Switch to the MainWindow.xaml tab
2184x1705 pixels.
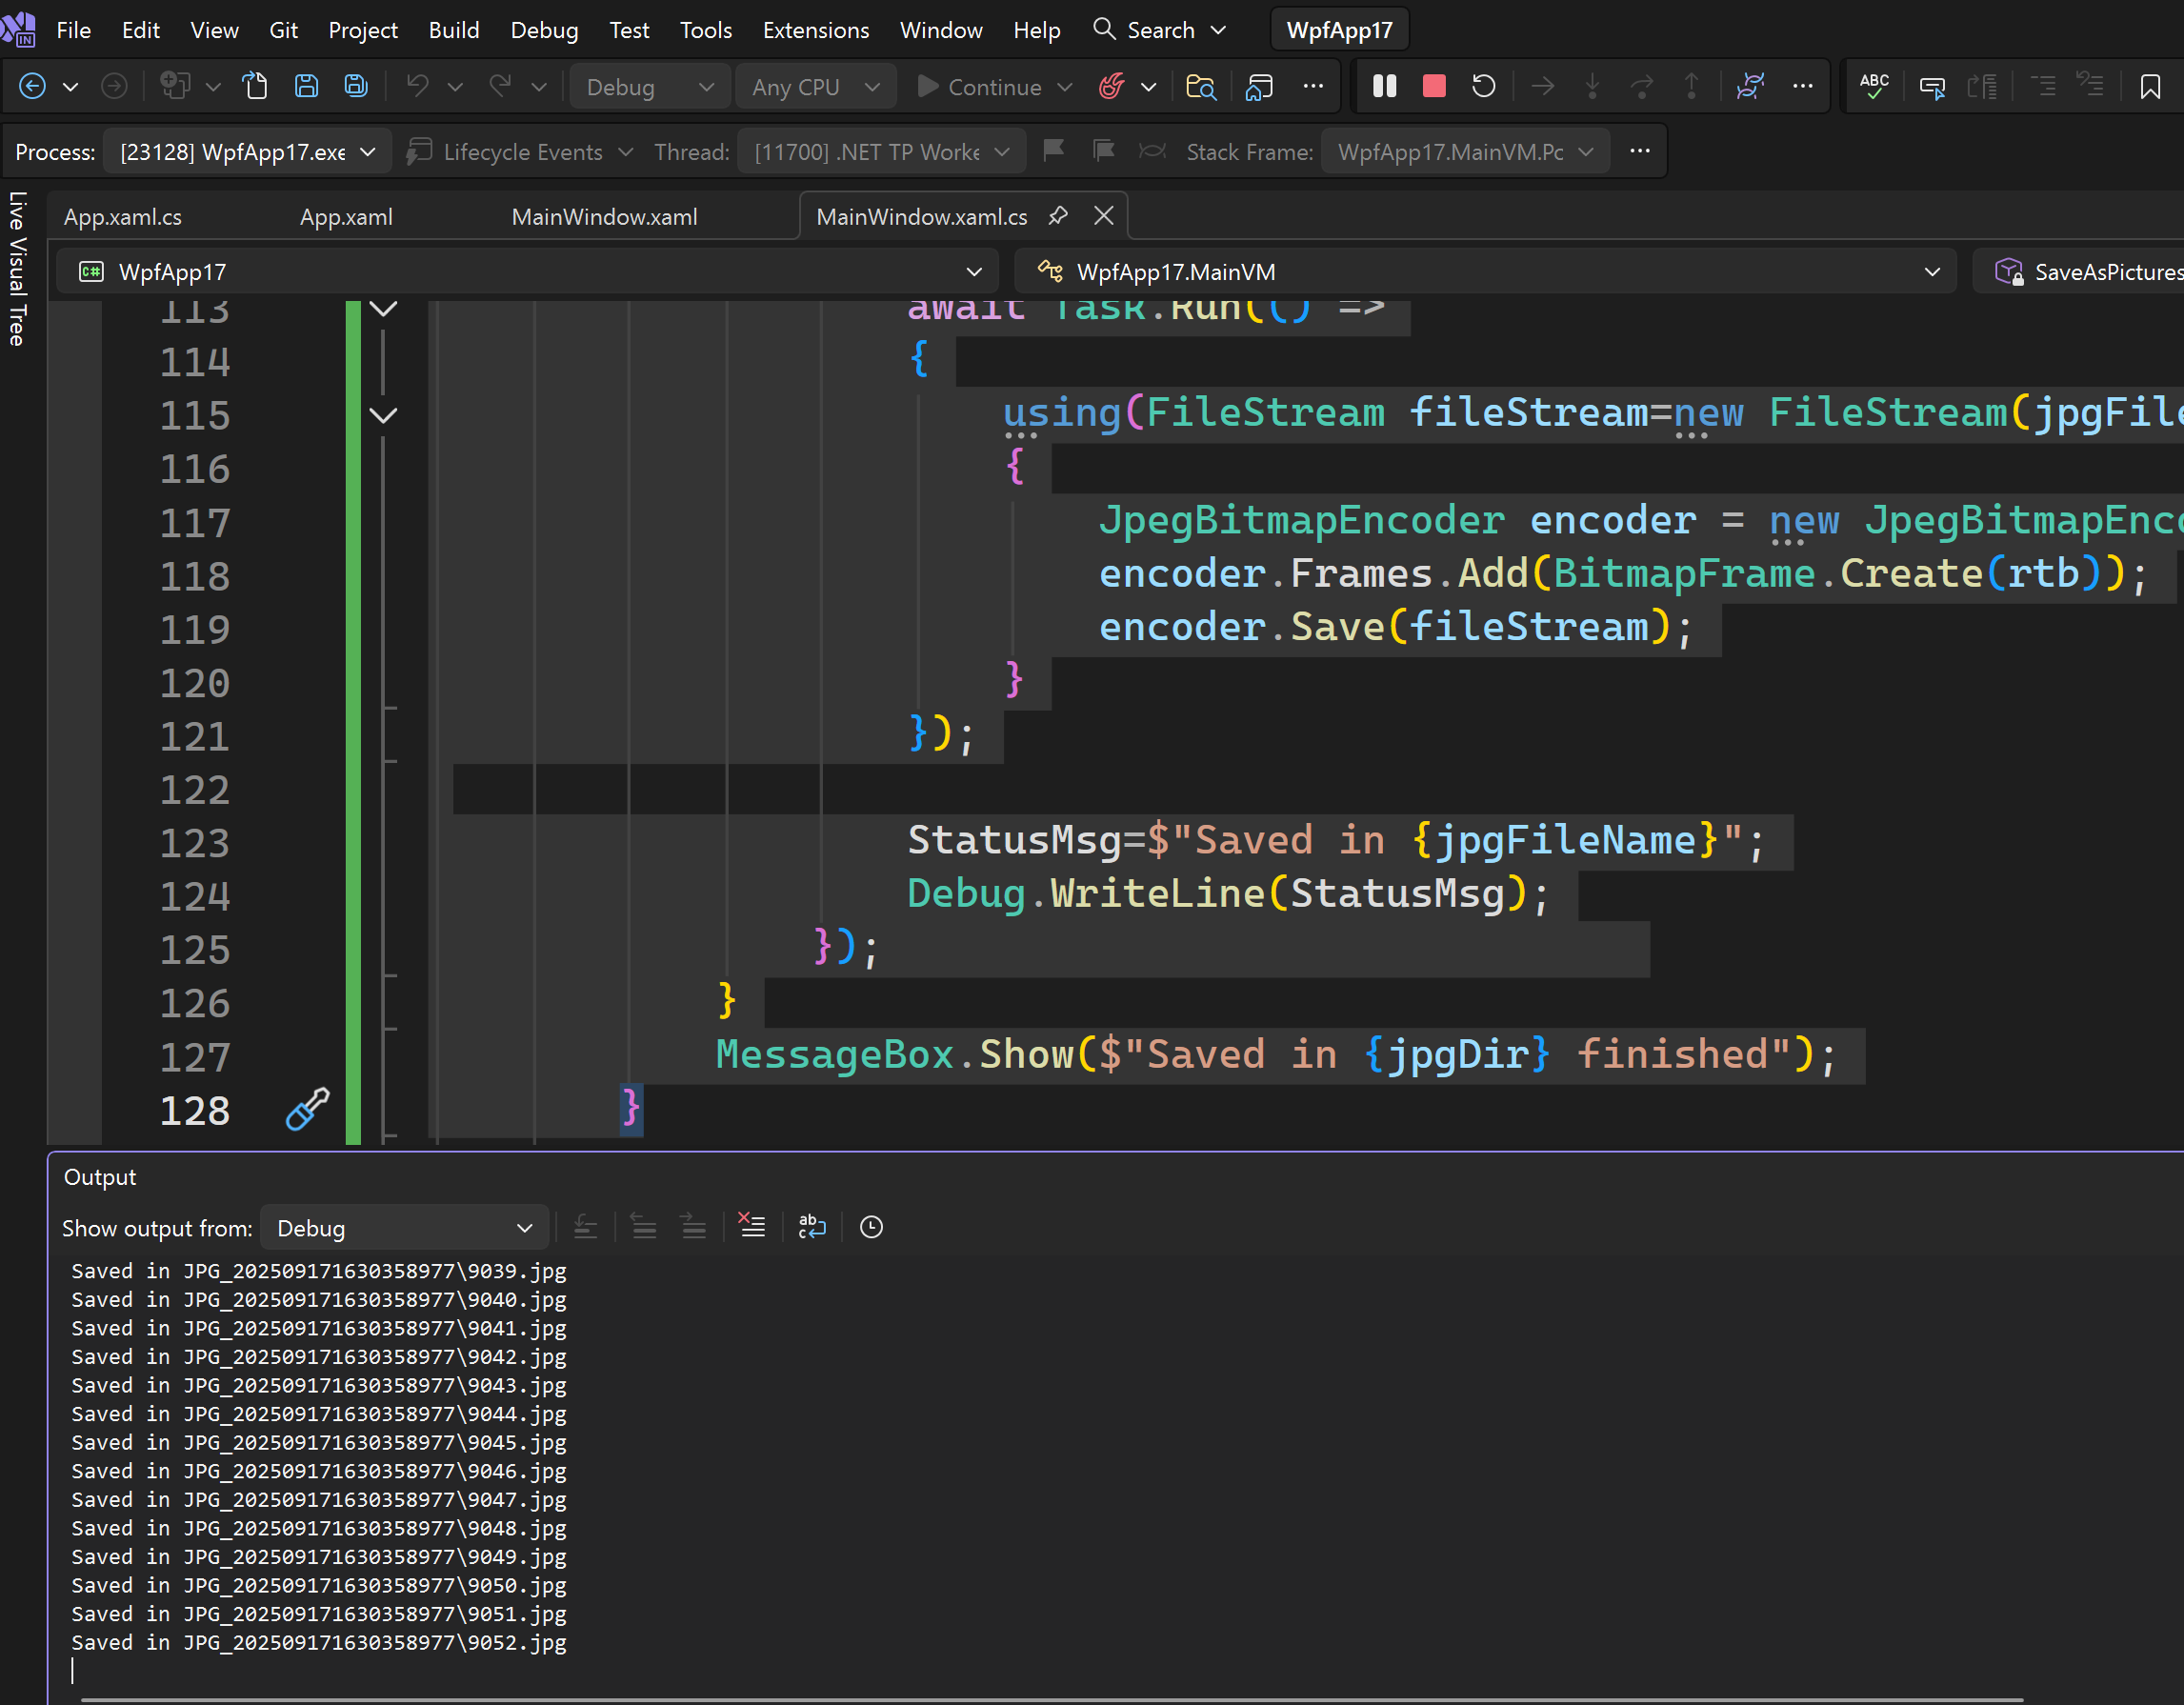point(604,217)
